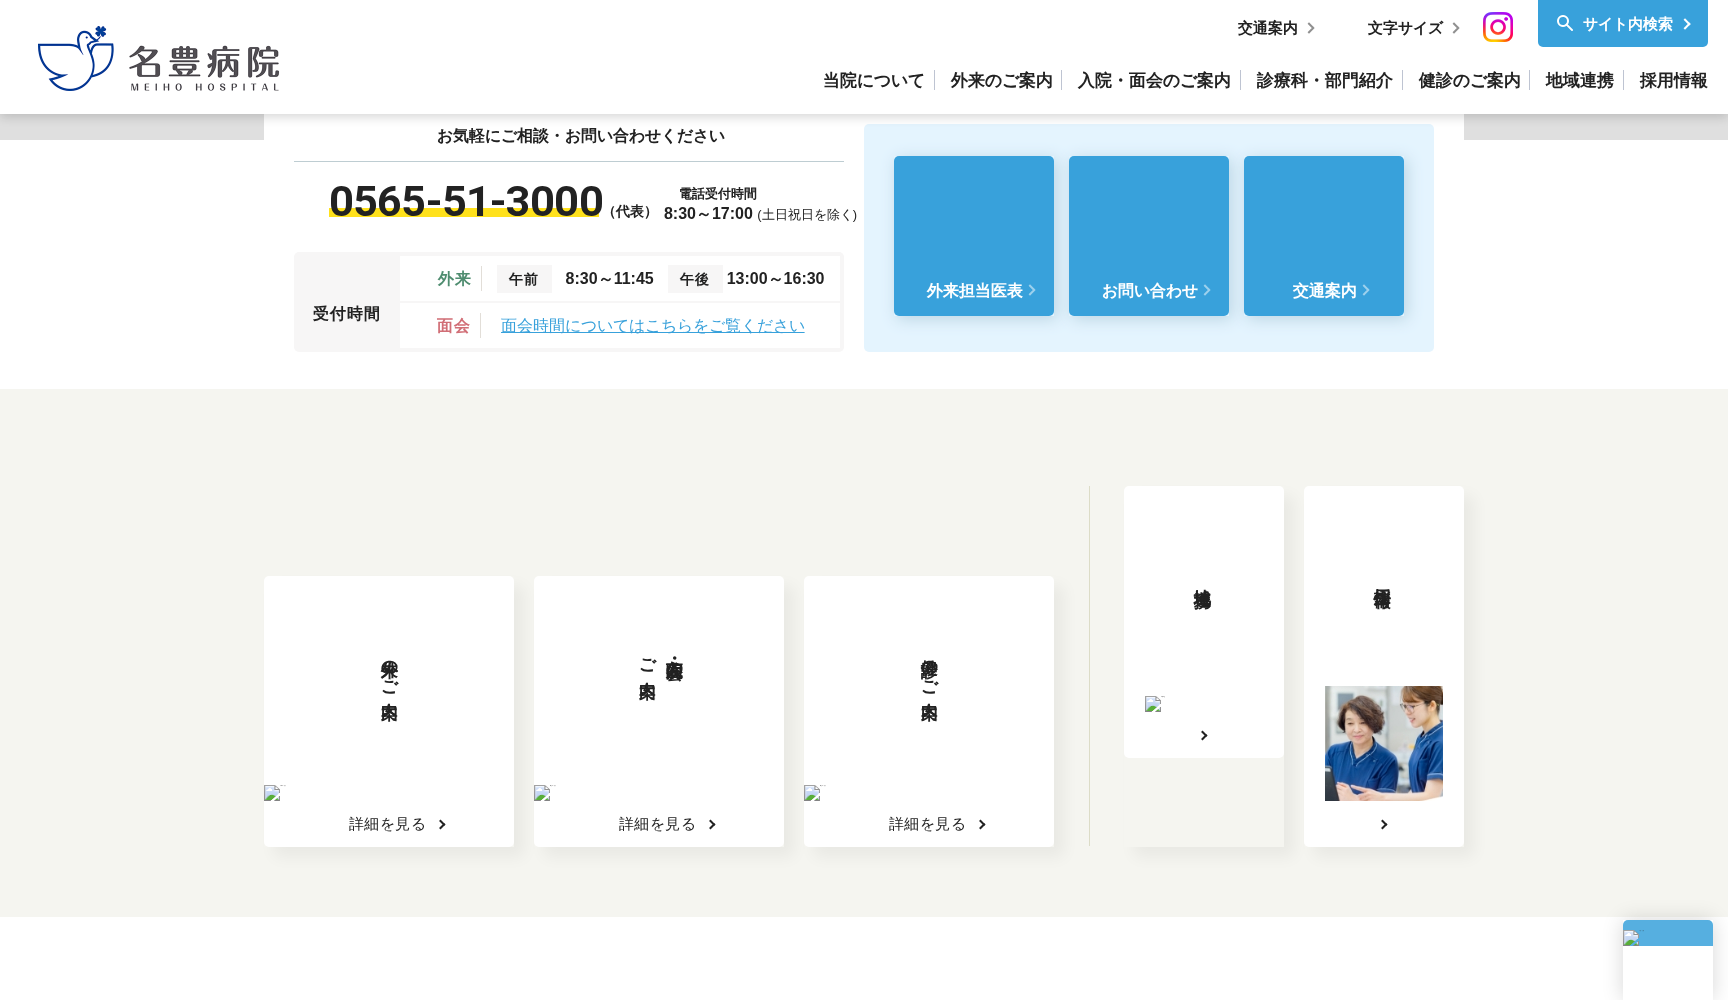Select the 交通案内 blue panel

(1323, 235)
